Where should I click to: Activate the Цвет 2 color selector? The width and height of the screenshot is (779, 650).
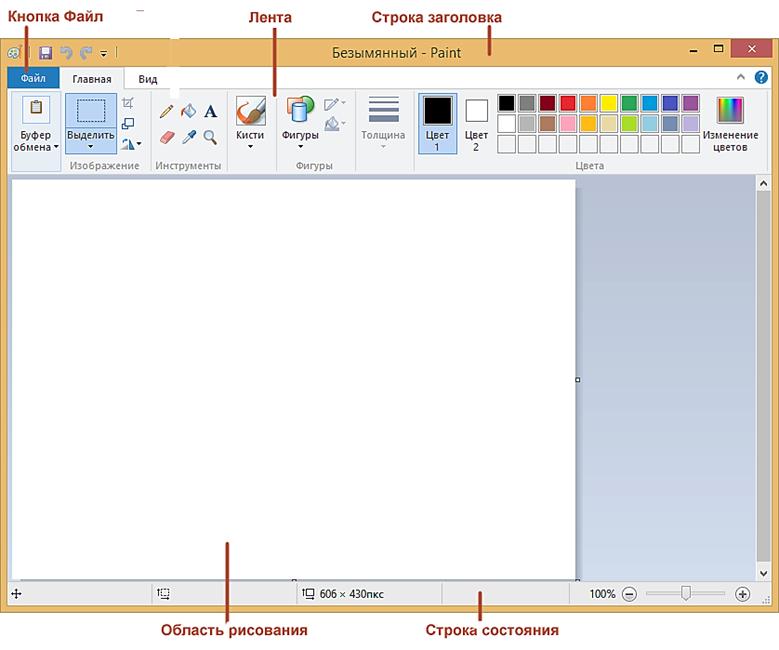pos(476,124)
